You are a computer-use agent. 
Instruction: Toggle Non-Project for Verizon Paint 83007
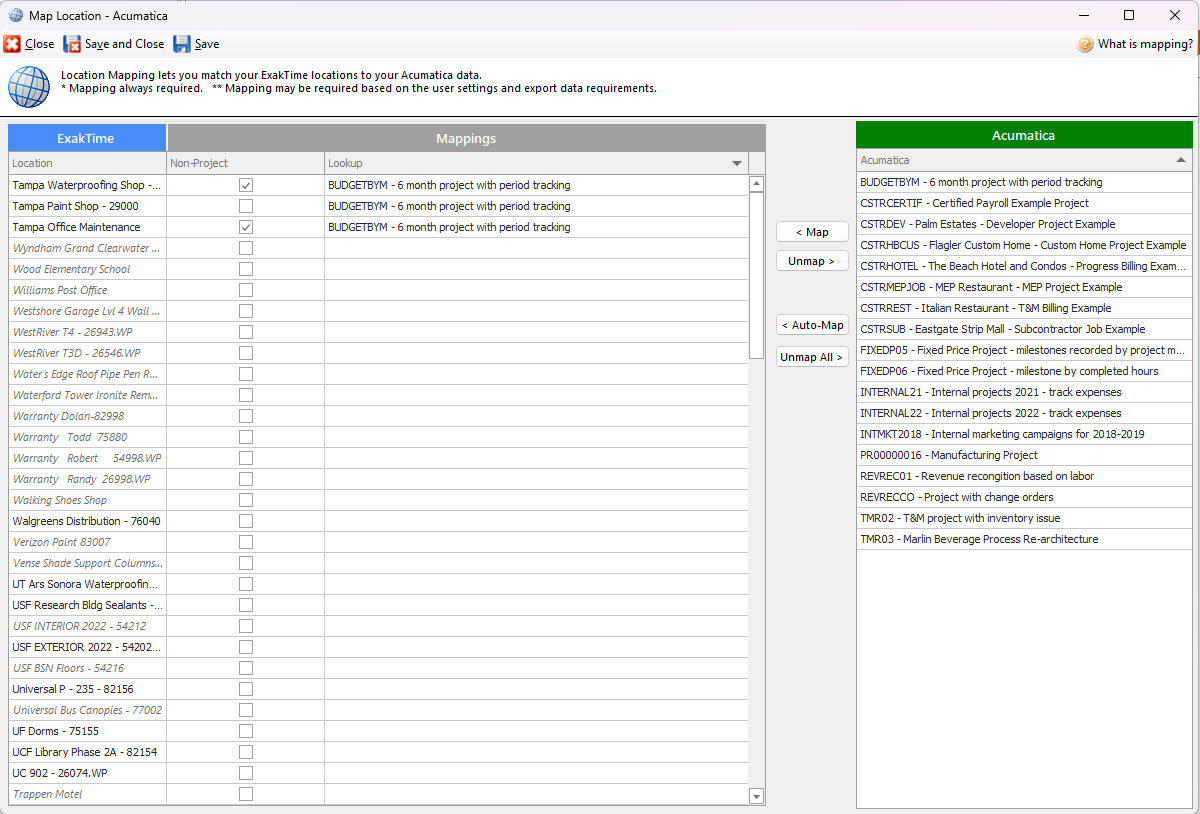point(246,542)
